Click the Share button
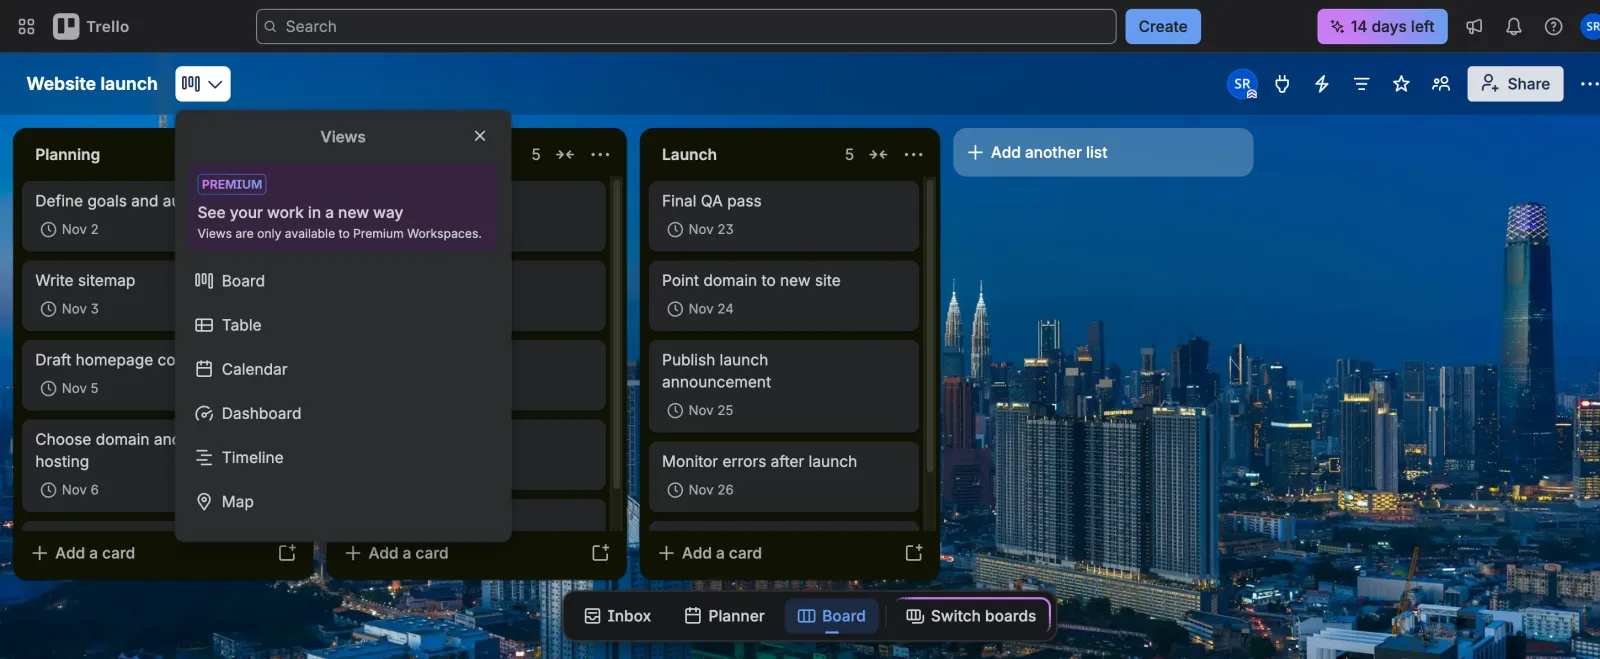This screenshot has width=1600, height=659. [1516, 84]
